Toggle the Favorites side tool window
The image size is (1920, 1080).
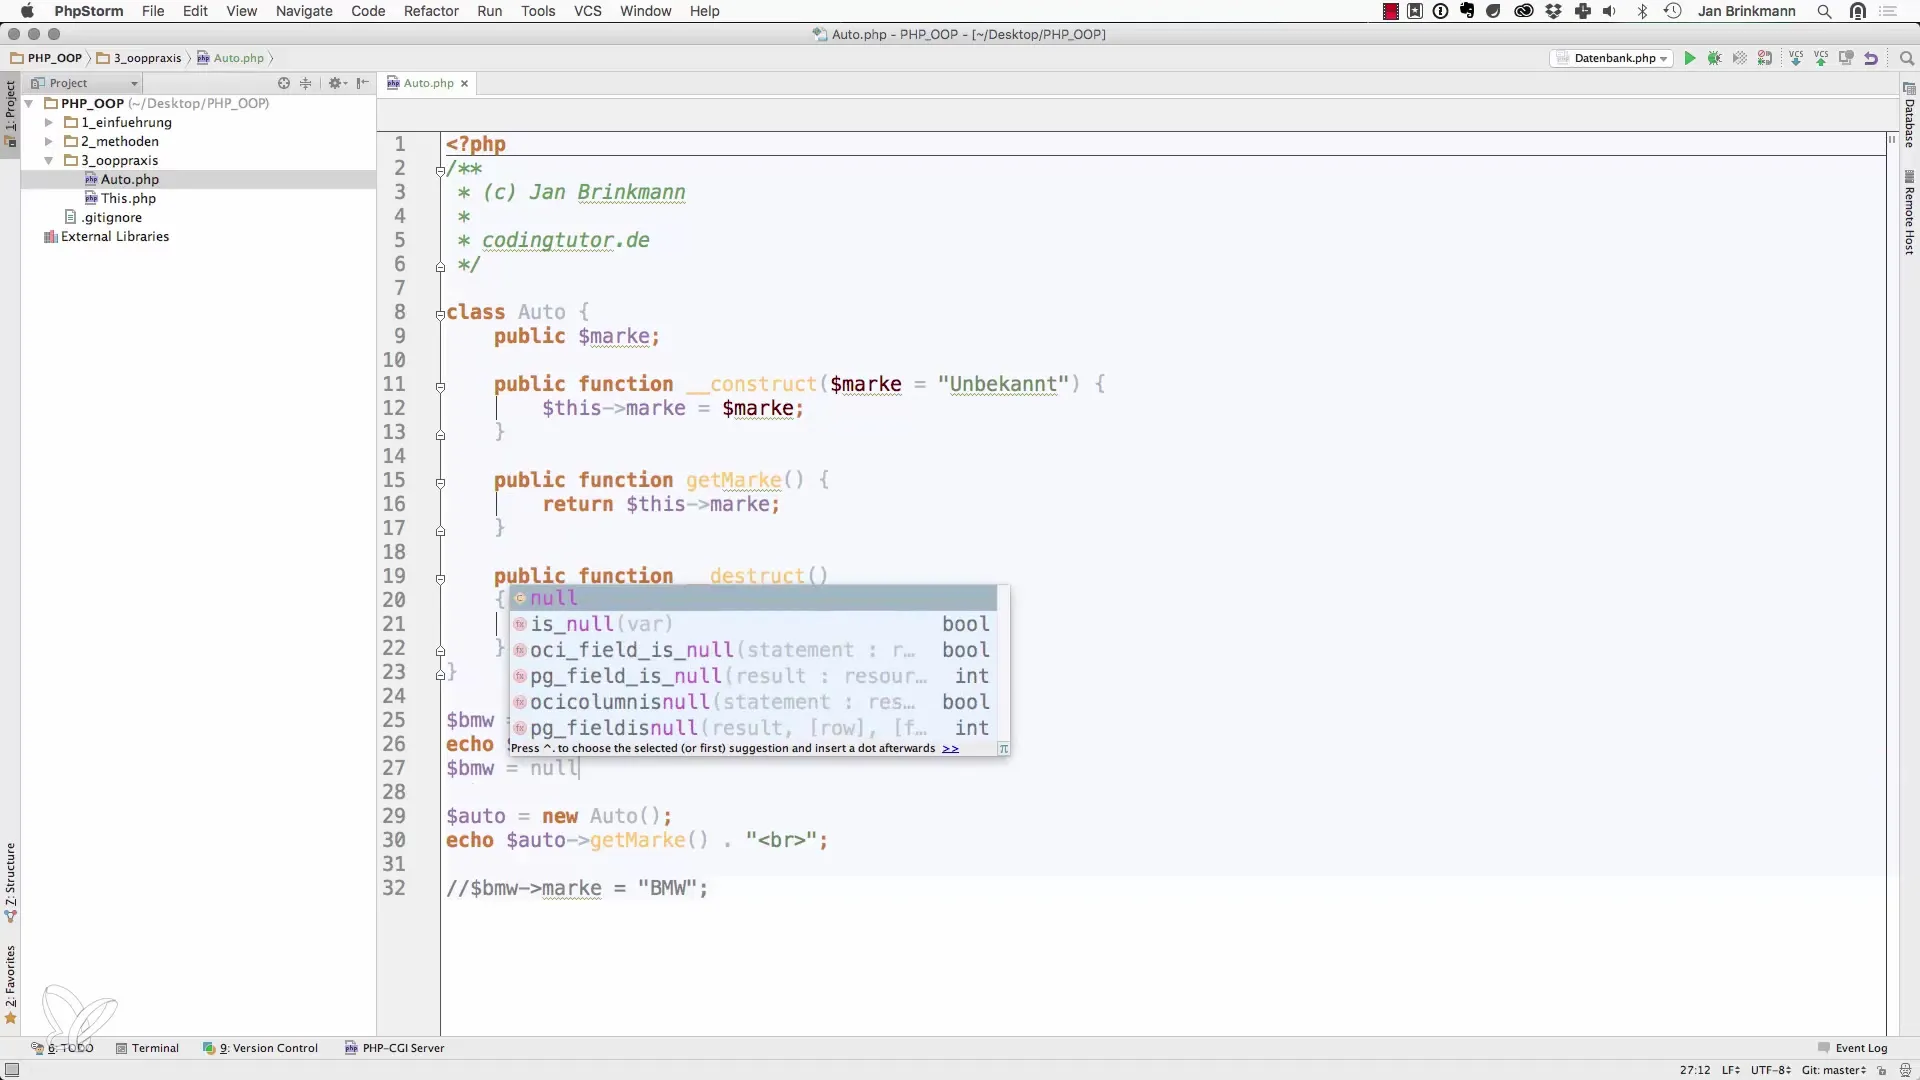pos(11,985)
